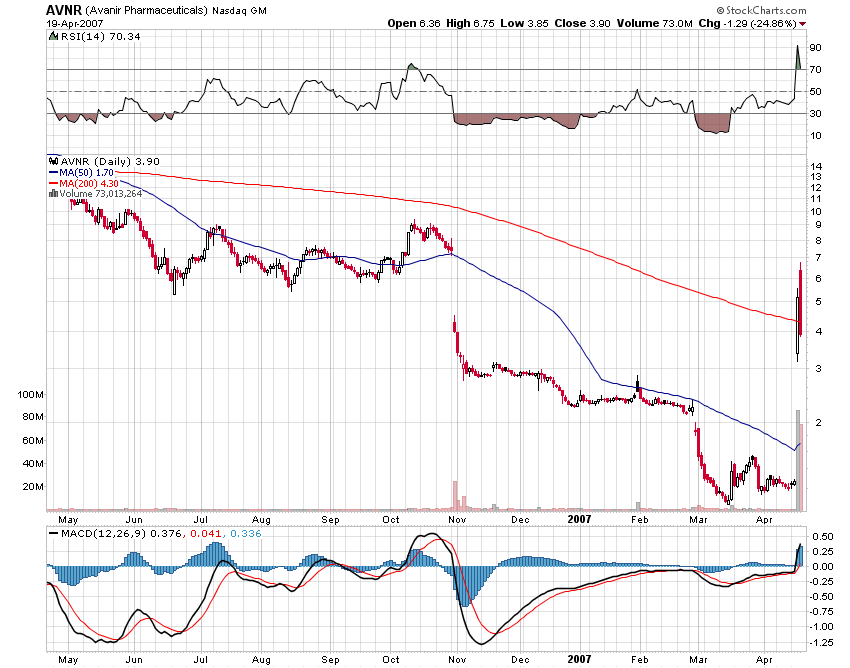The height and width of the screenshot is (668, 850).
Task: Click the red down arrow after Chg
Action: 803,24
